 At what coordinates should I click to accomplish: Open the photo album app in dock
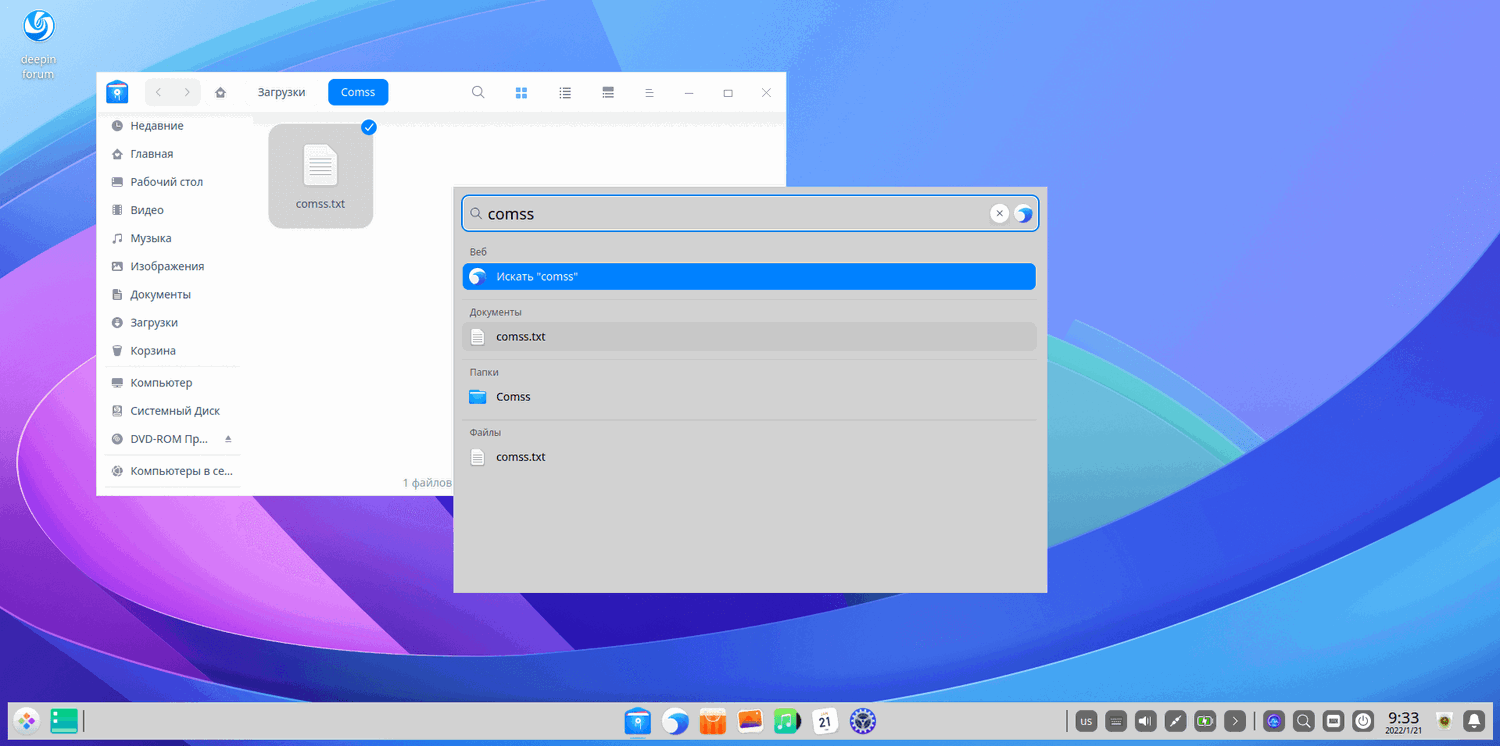pos(751,720)
